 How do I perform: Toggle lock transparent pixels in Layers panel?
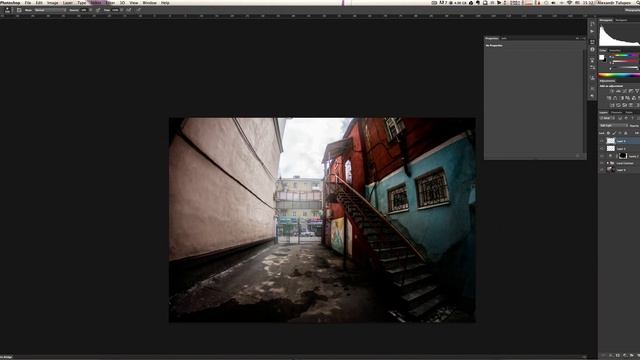pos(608,133)
